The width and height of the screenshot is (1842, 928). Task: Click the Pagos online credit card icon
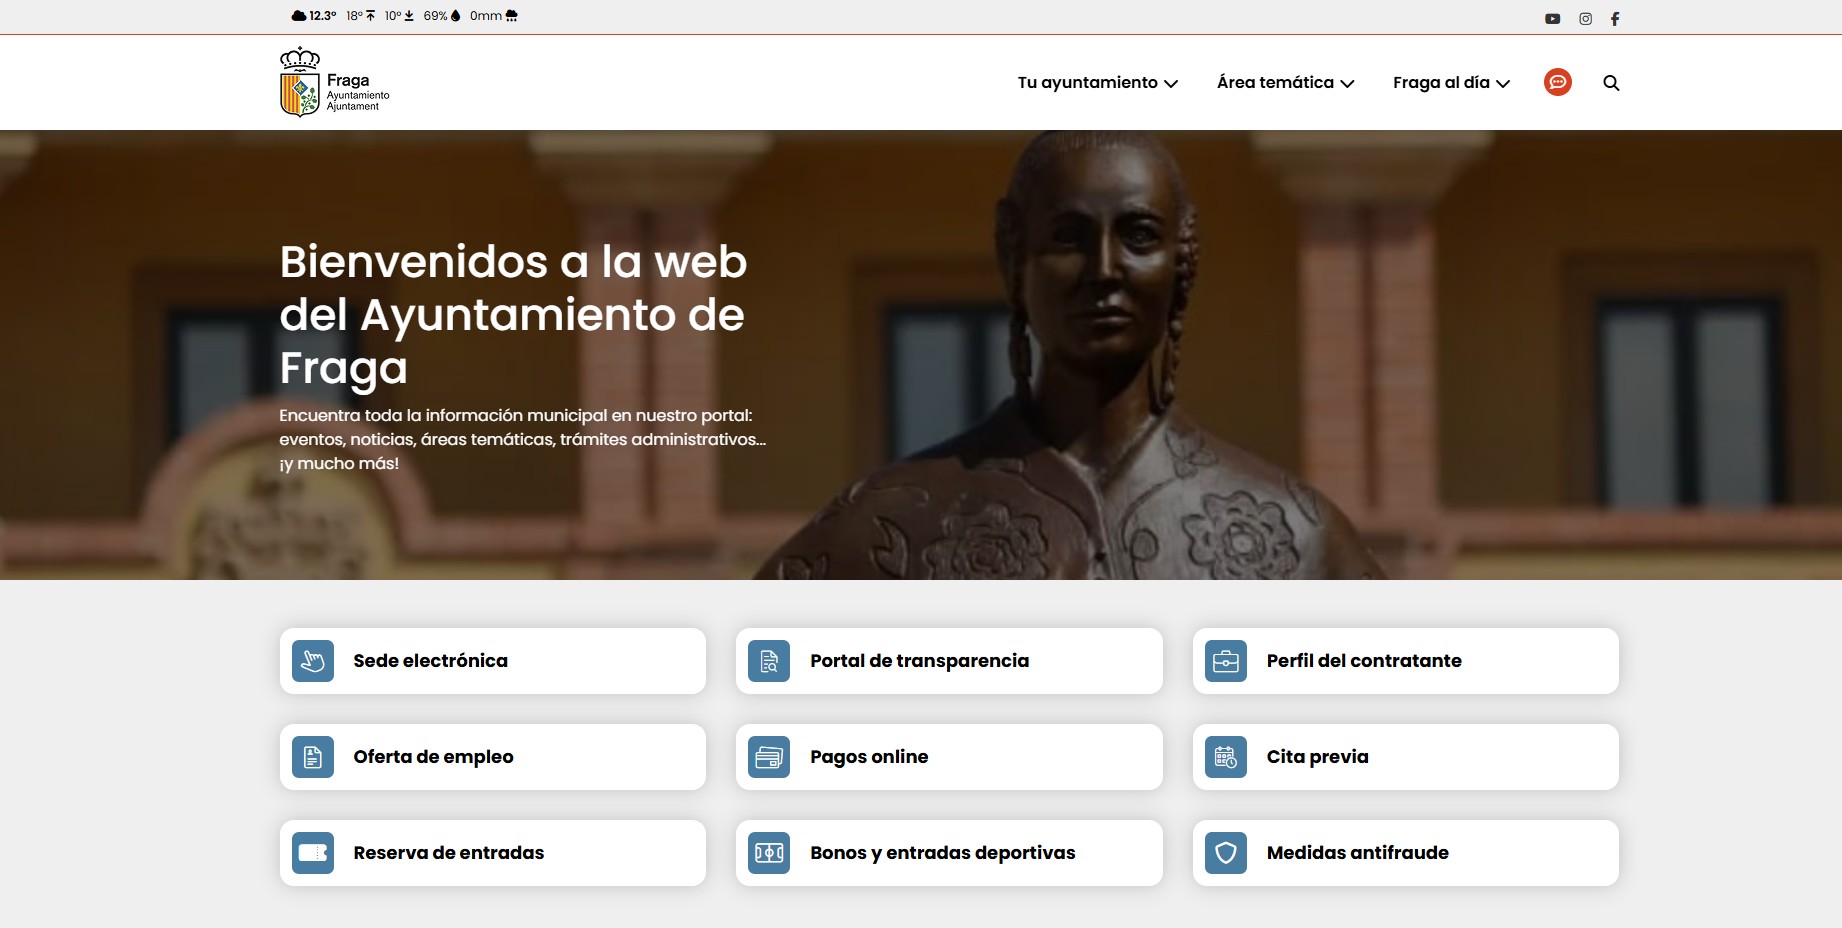tap(769, 757)
